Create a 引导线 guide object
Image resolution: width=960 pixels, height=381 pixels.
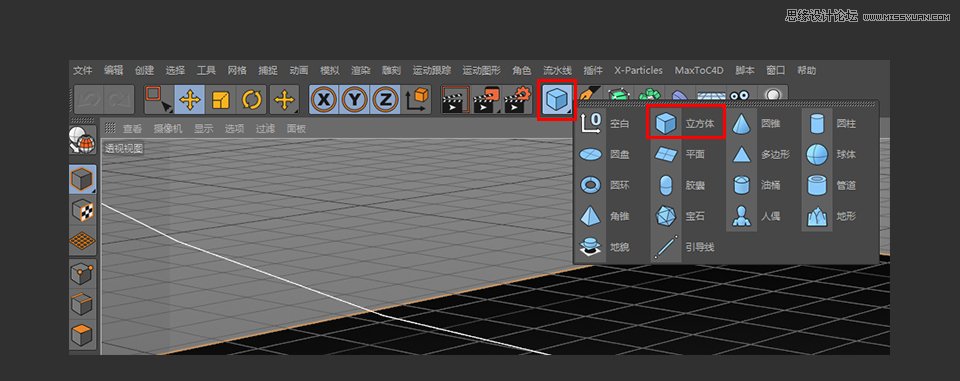pos(684,247)
